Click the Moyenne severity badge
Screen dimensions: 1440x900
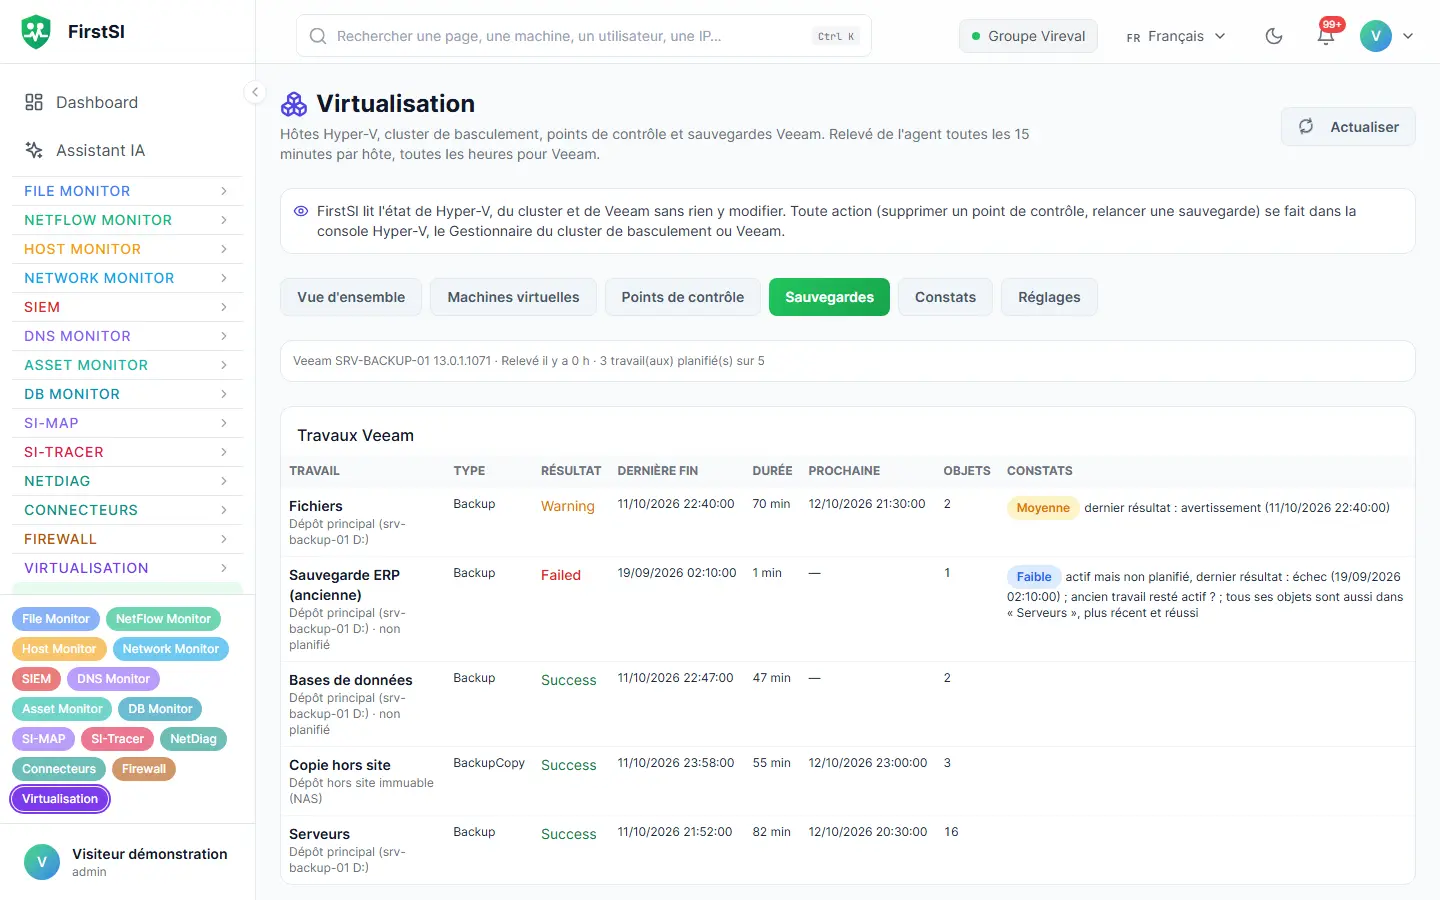[x=1043, y=508]
